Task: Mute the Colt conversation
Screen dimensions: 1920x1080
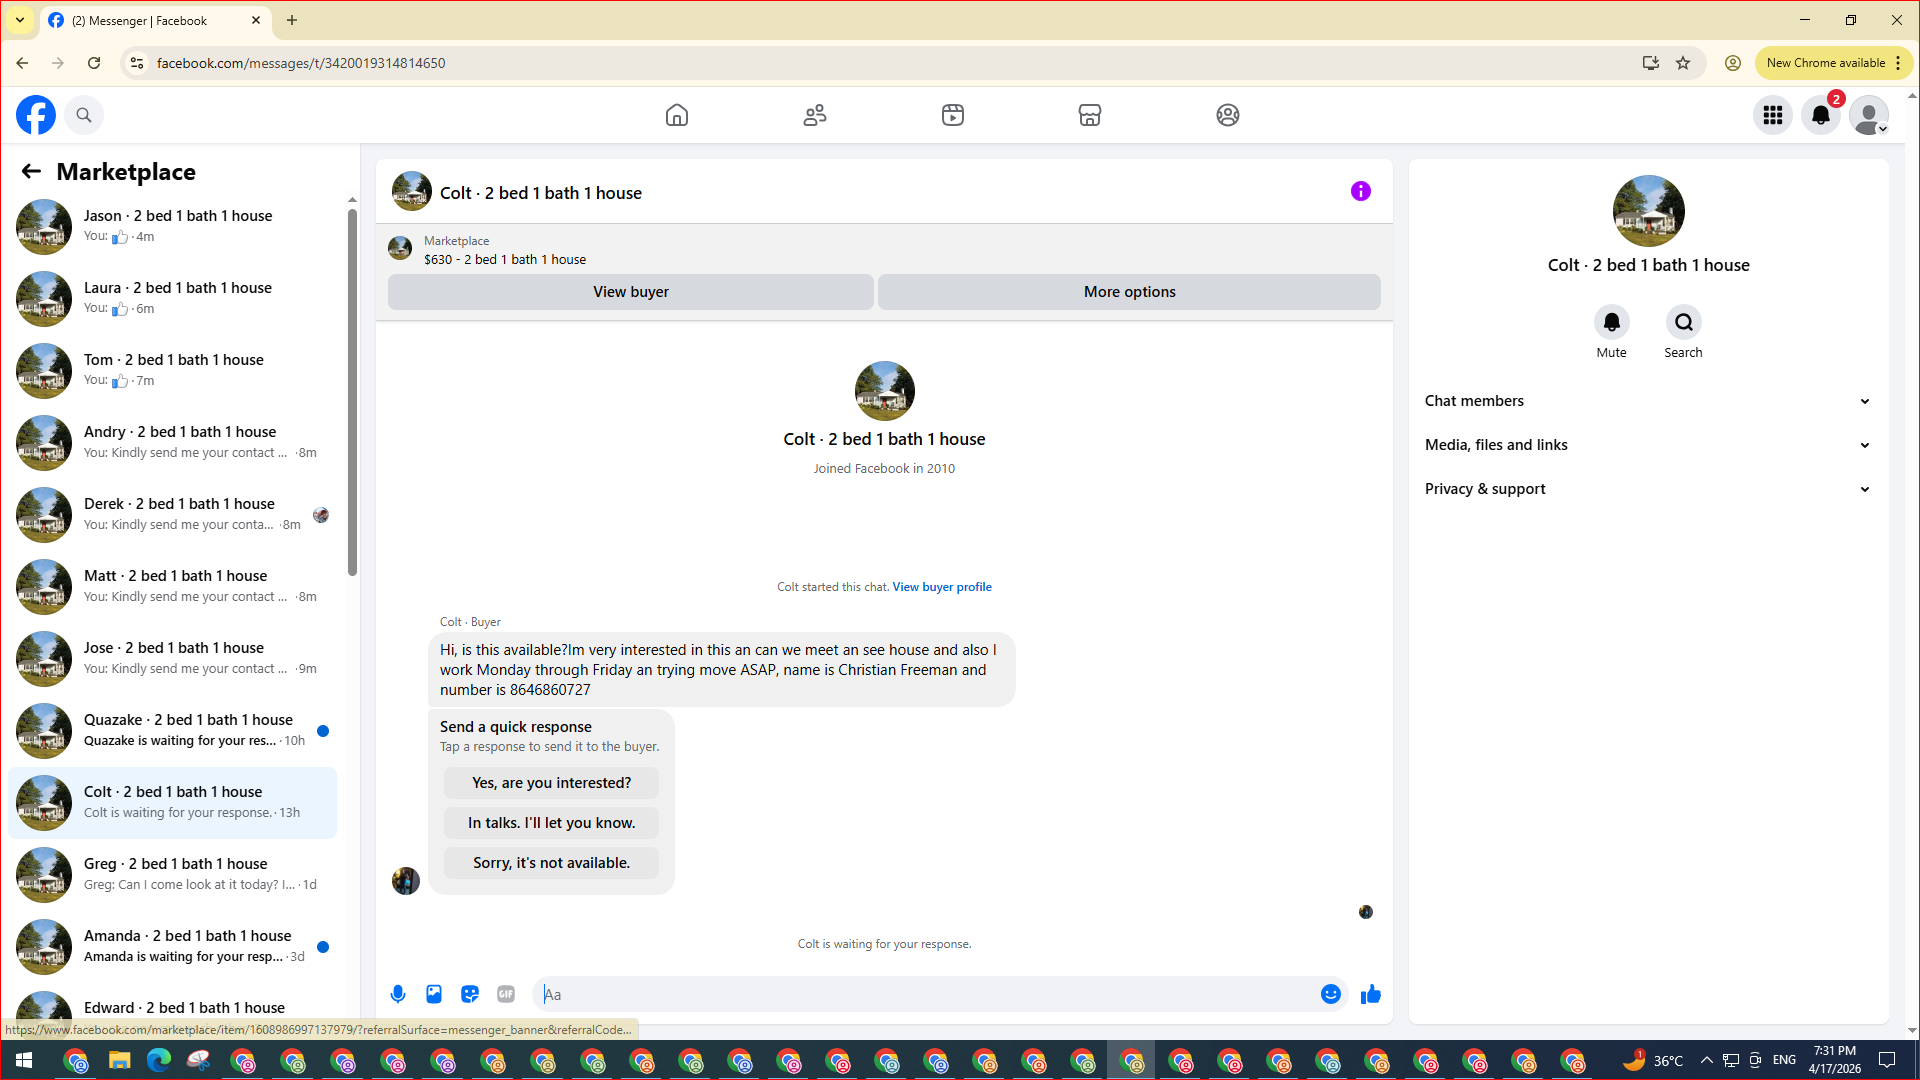Action: click(1611, 322)
